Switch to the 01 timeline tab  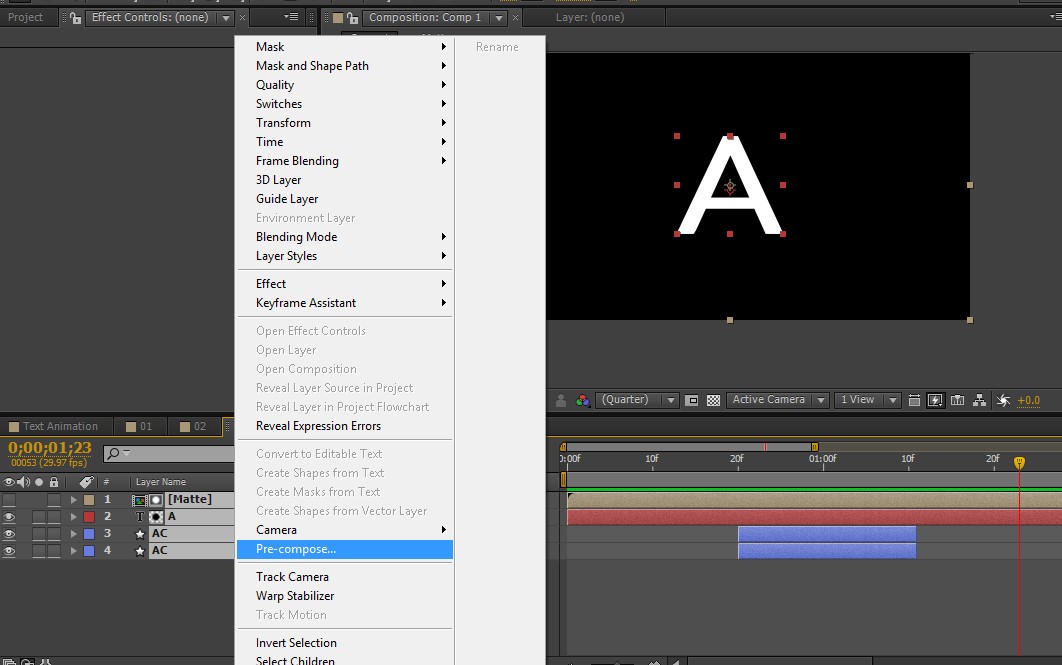[139, 426]
